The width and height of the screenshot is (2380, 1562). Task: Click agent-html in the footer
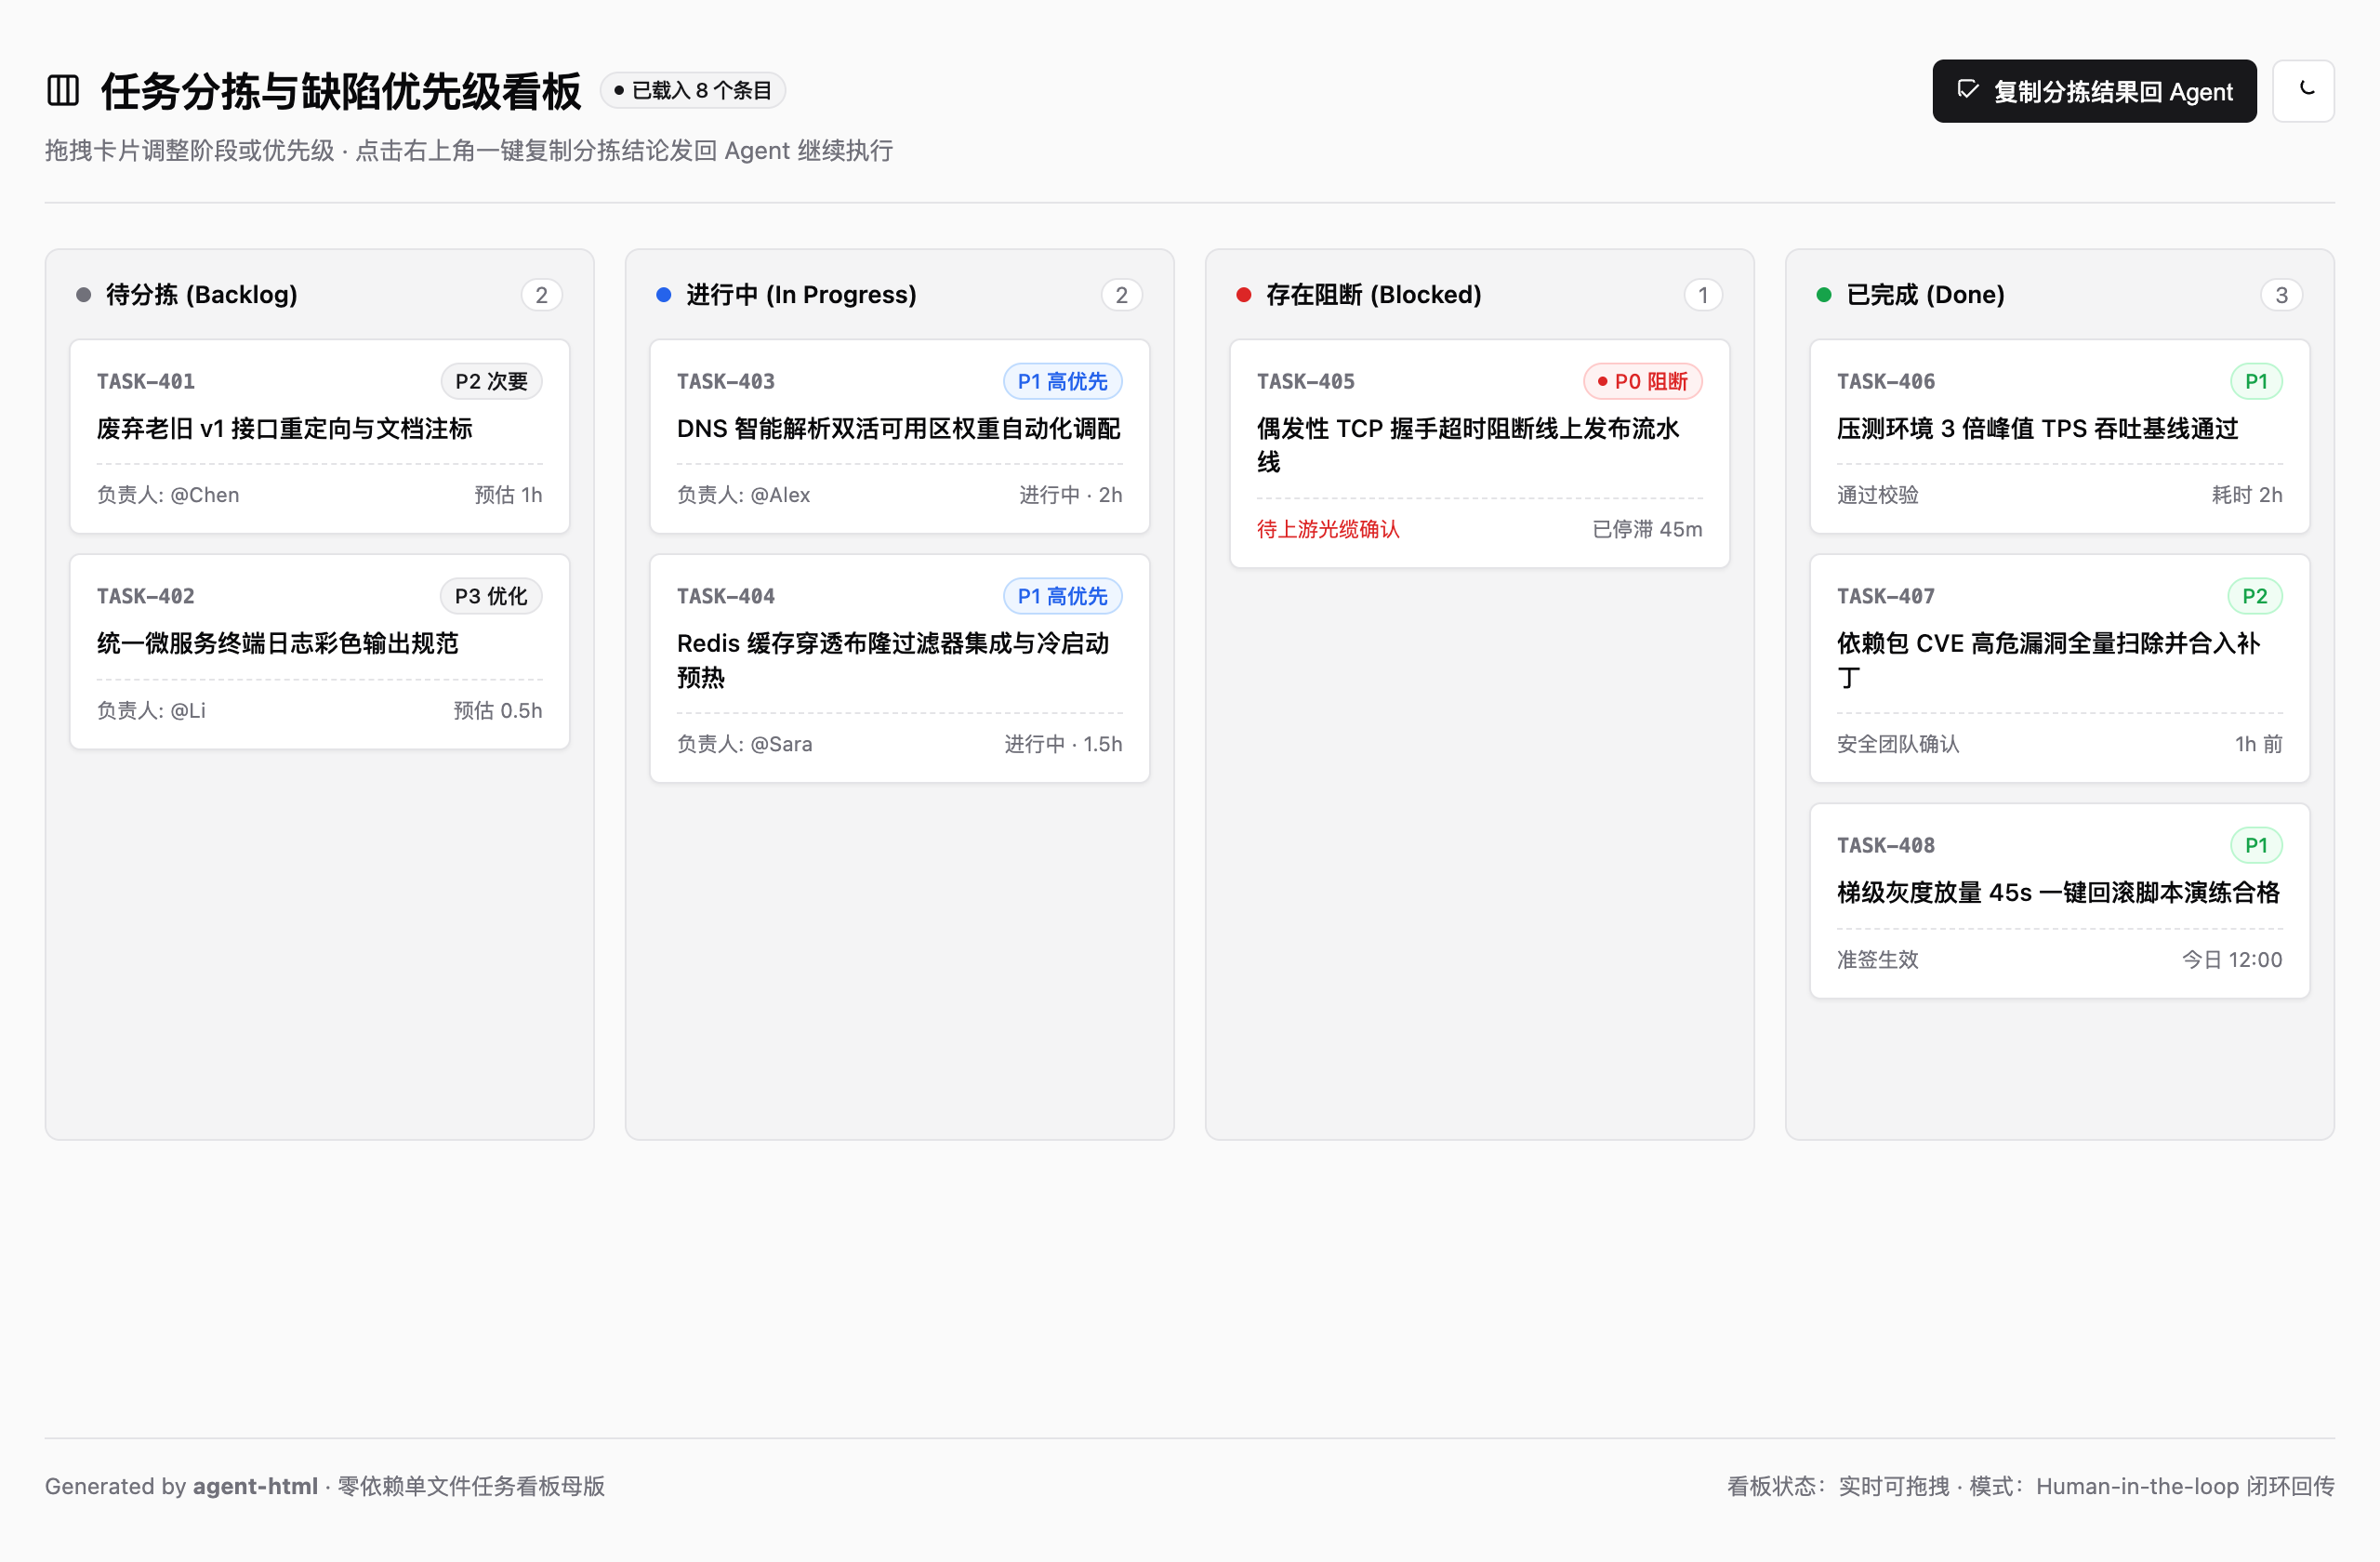pyautogui.click(x=255, y=1486)
